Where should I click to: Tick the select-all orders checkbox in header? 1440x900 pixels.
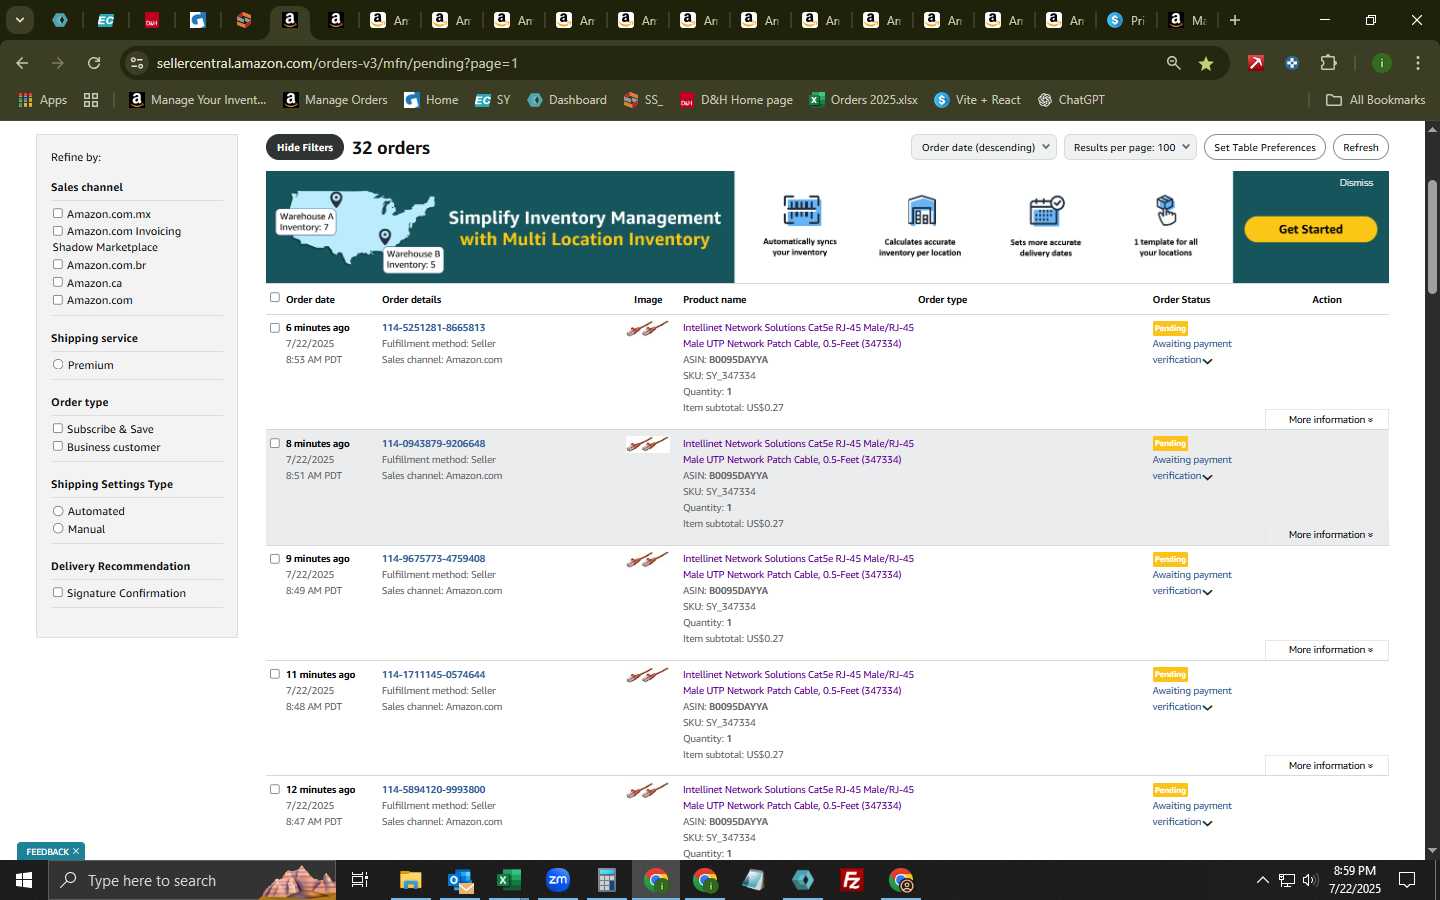tap(275, 297)
